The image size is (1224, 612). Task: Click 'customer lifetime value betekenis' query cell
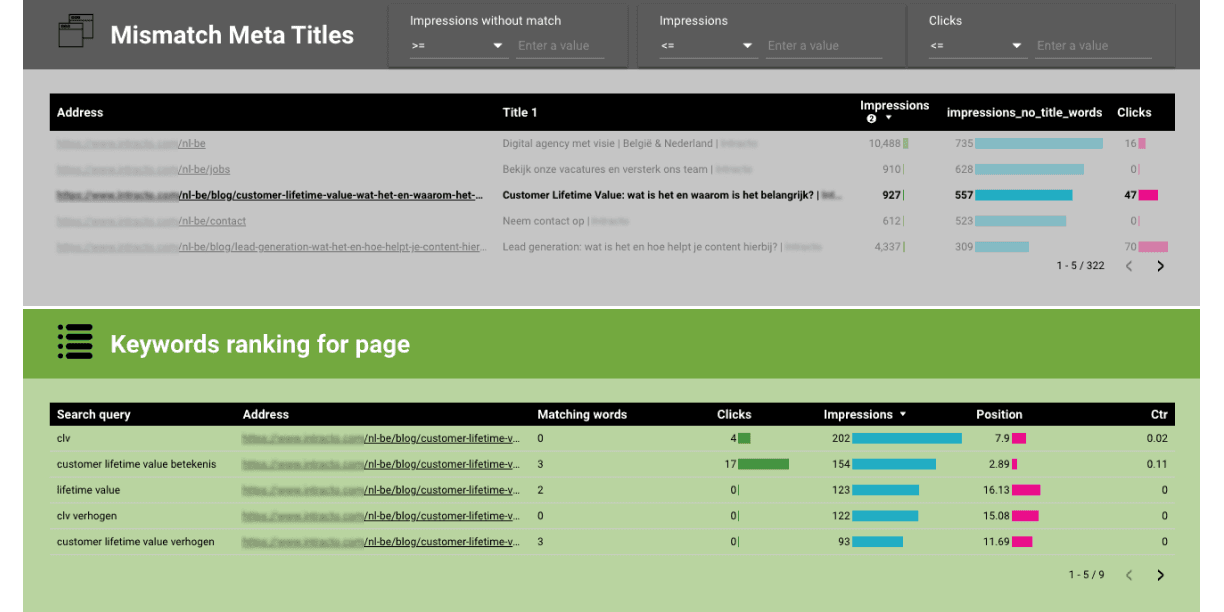click(x=136, y=465)
